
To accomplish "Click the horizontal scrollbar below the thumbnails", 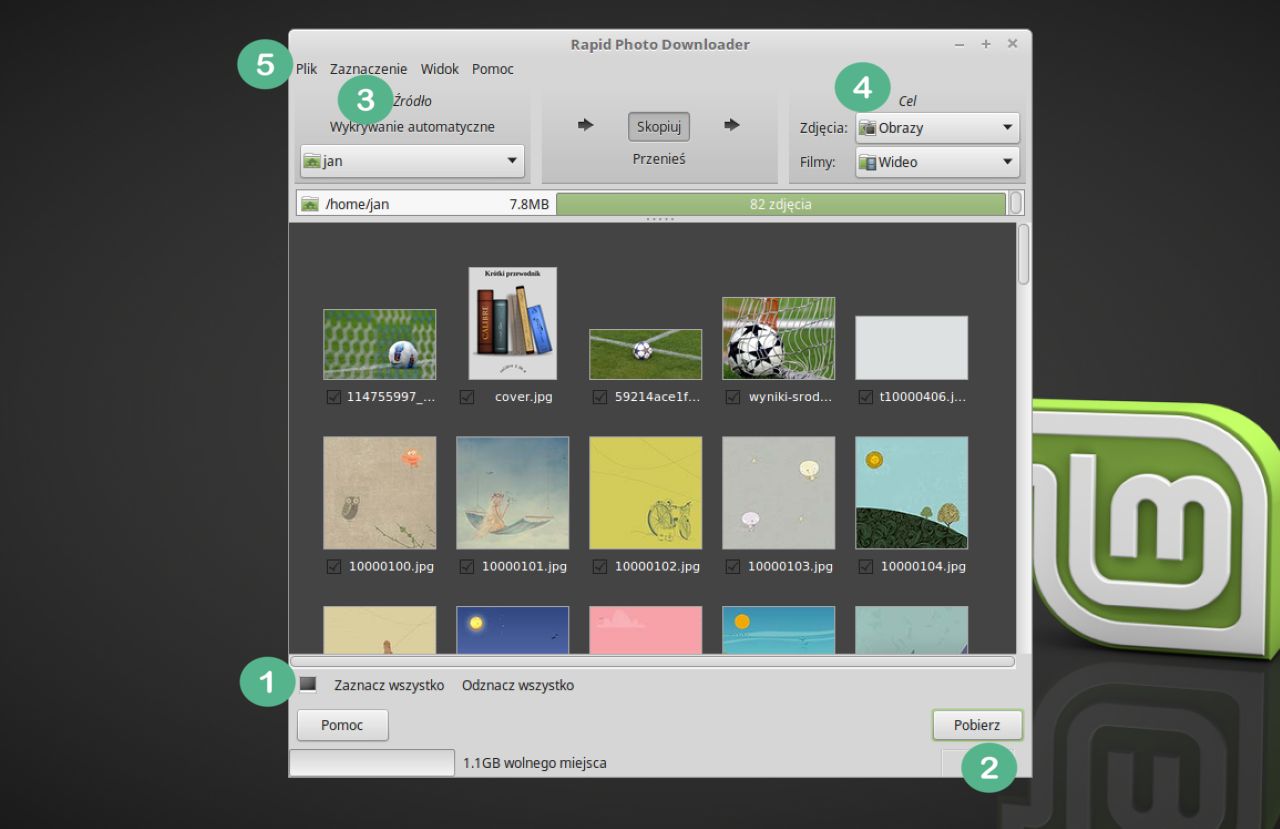I will (652, 661).
